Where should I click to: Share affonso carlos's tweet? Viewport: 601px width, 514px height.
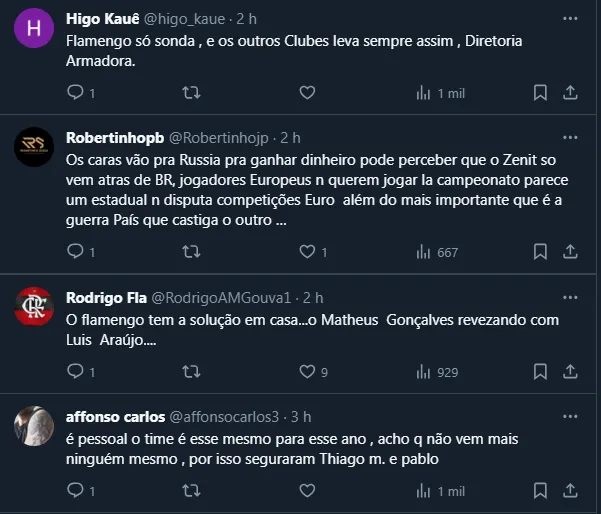570,491
